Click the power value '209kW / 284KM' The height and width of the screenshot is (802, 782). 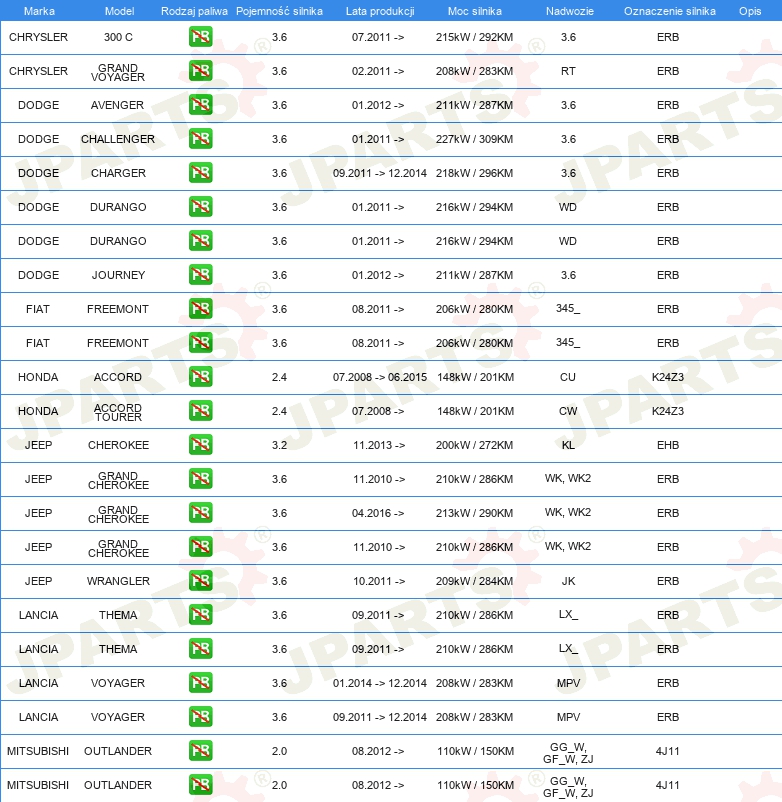coord(475,581)
